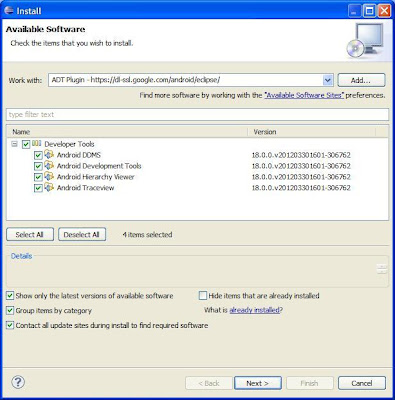Image resolution: width=395 pixels, height=400 pixels.
Task: Click the Cancel button
Action: [362, 383]
